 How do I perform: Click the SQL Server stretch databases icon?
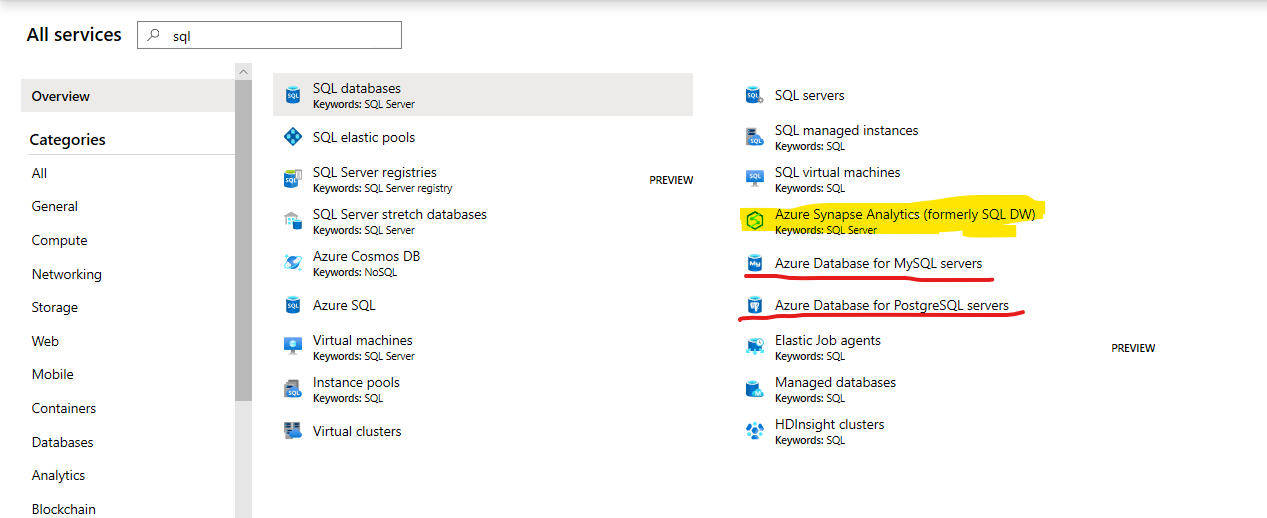[x=293, y=221]
